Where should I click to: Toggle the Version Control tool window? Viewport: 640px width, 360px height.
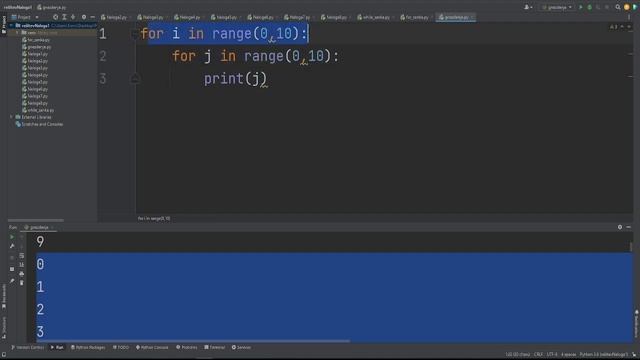point(27,347)
